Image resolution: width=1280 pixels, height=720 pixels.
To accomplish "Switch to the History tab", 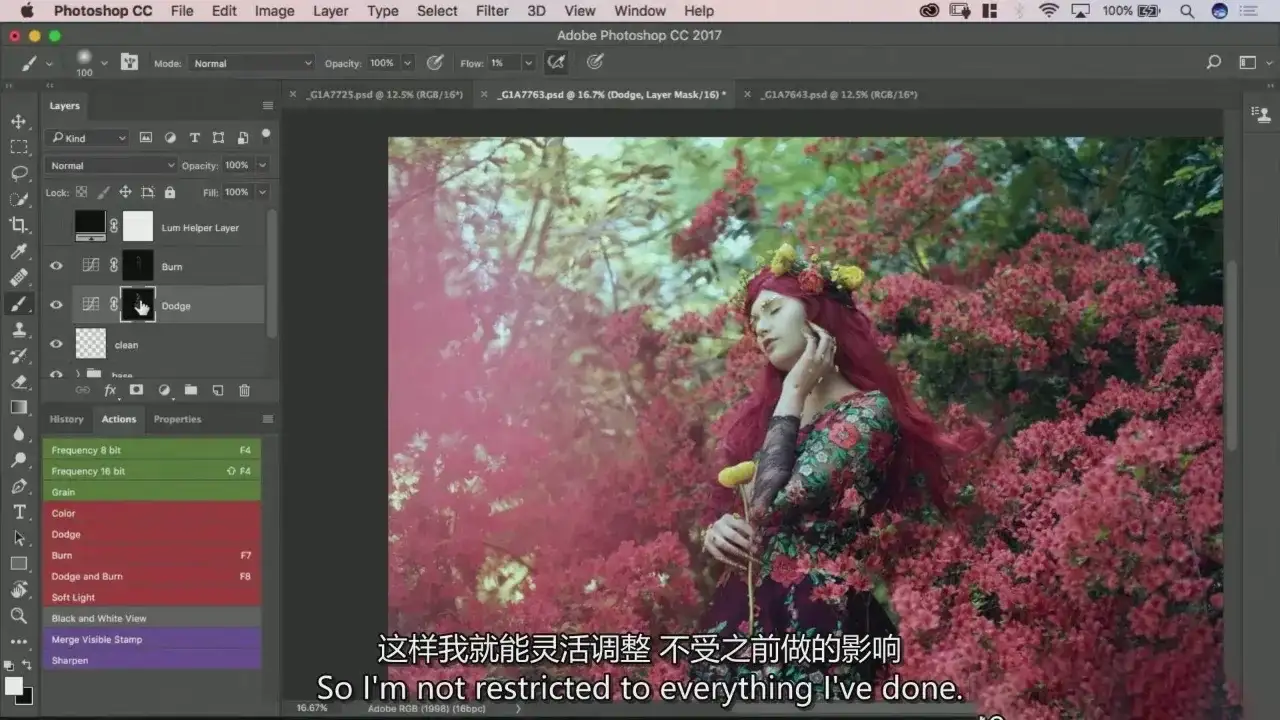I will click(x=67, y=419).
